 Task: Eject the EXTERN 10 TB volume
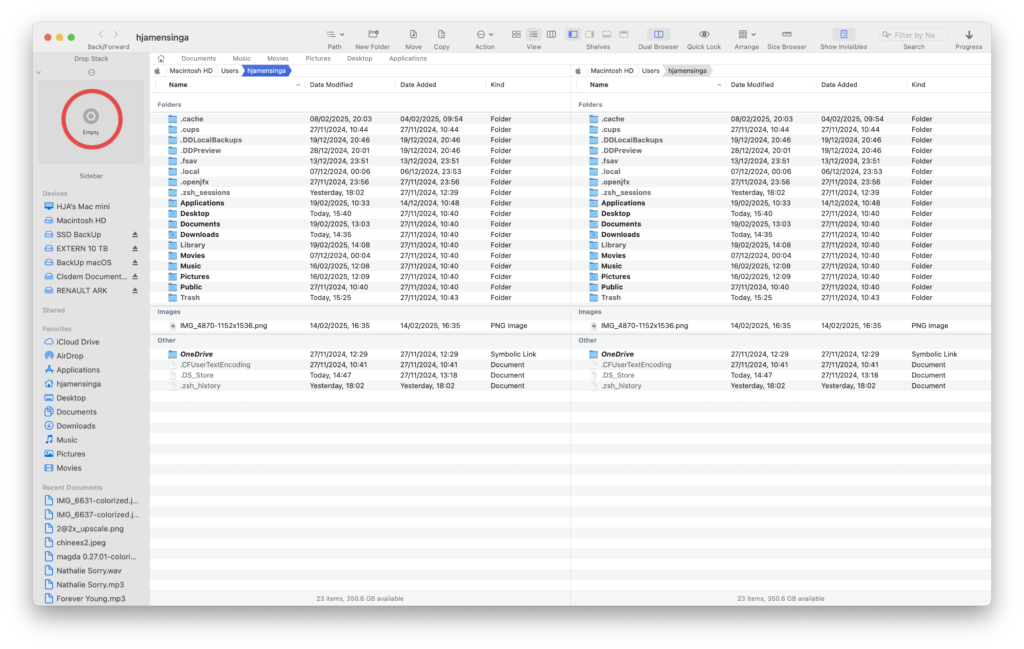pos(135,249)
